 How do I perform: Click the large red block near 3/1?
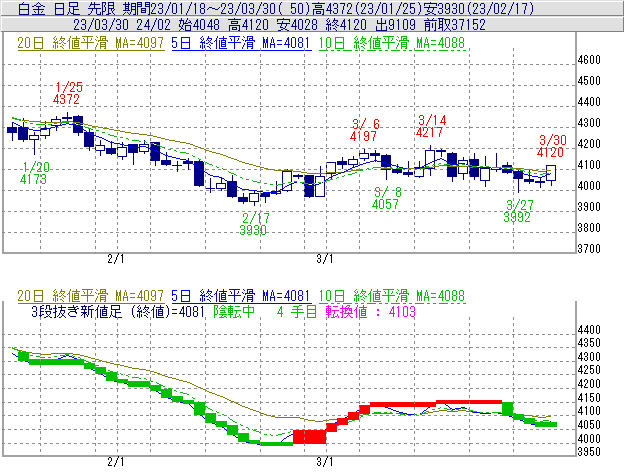coord(310,436)
